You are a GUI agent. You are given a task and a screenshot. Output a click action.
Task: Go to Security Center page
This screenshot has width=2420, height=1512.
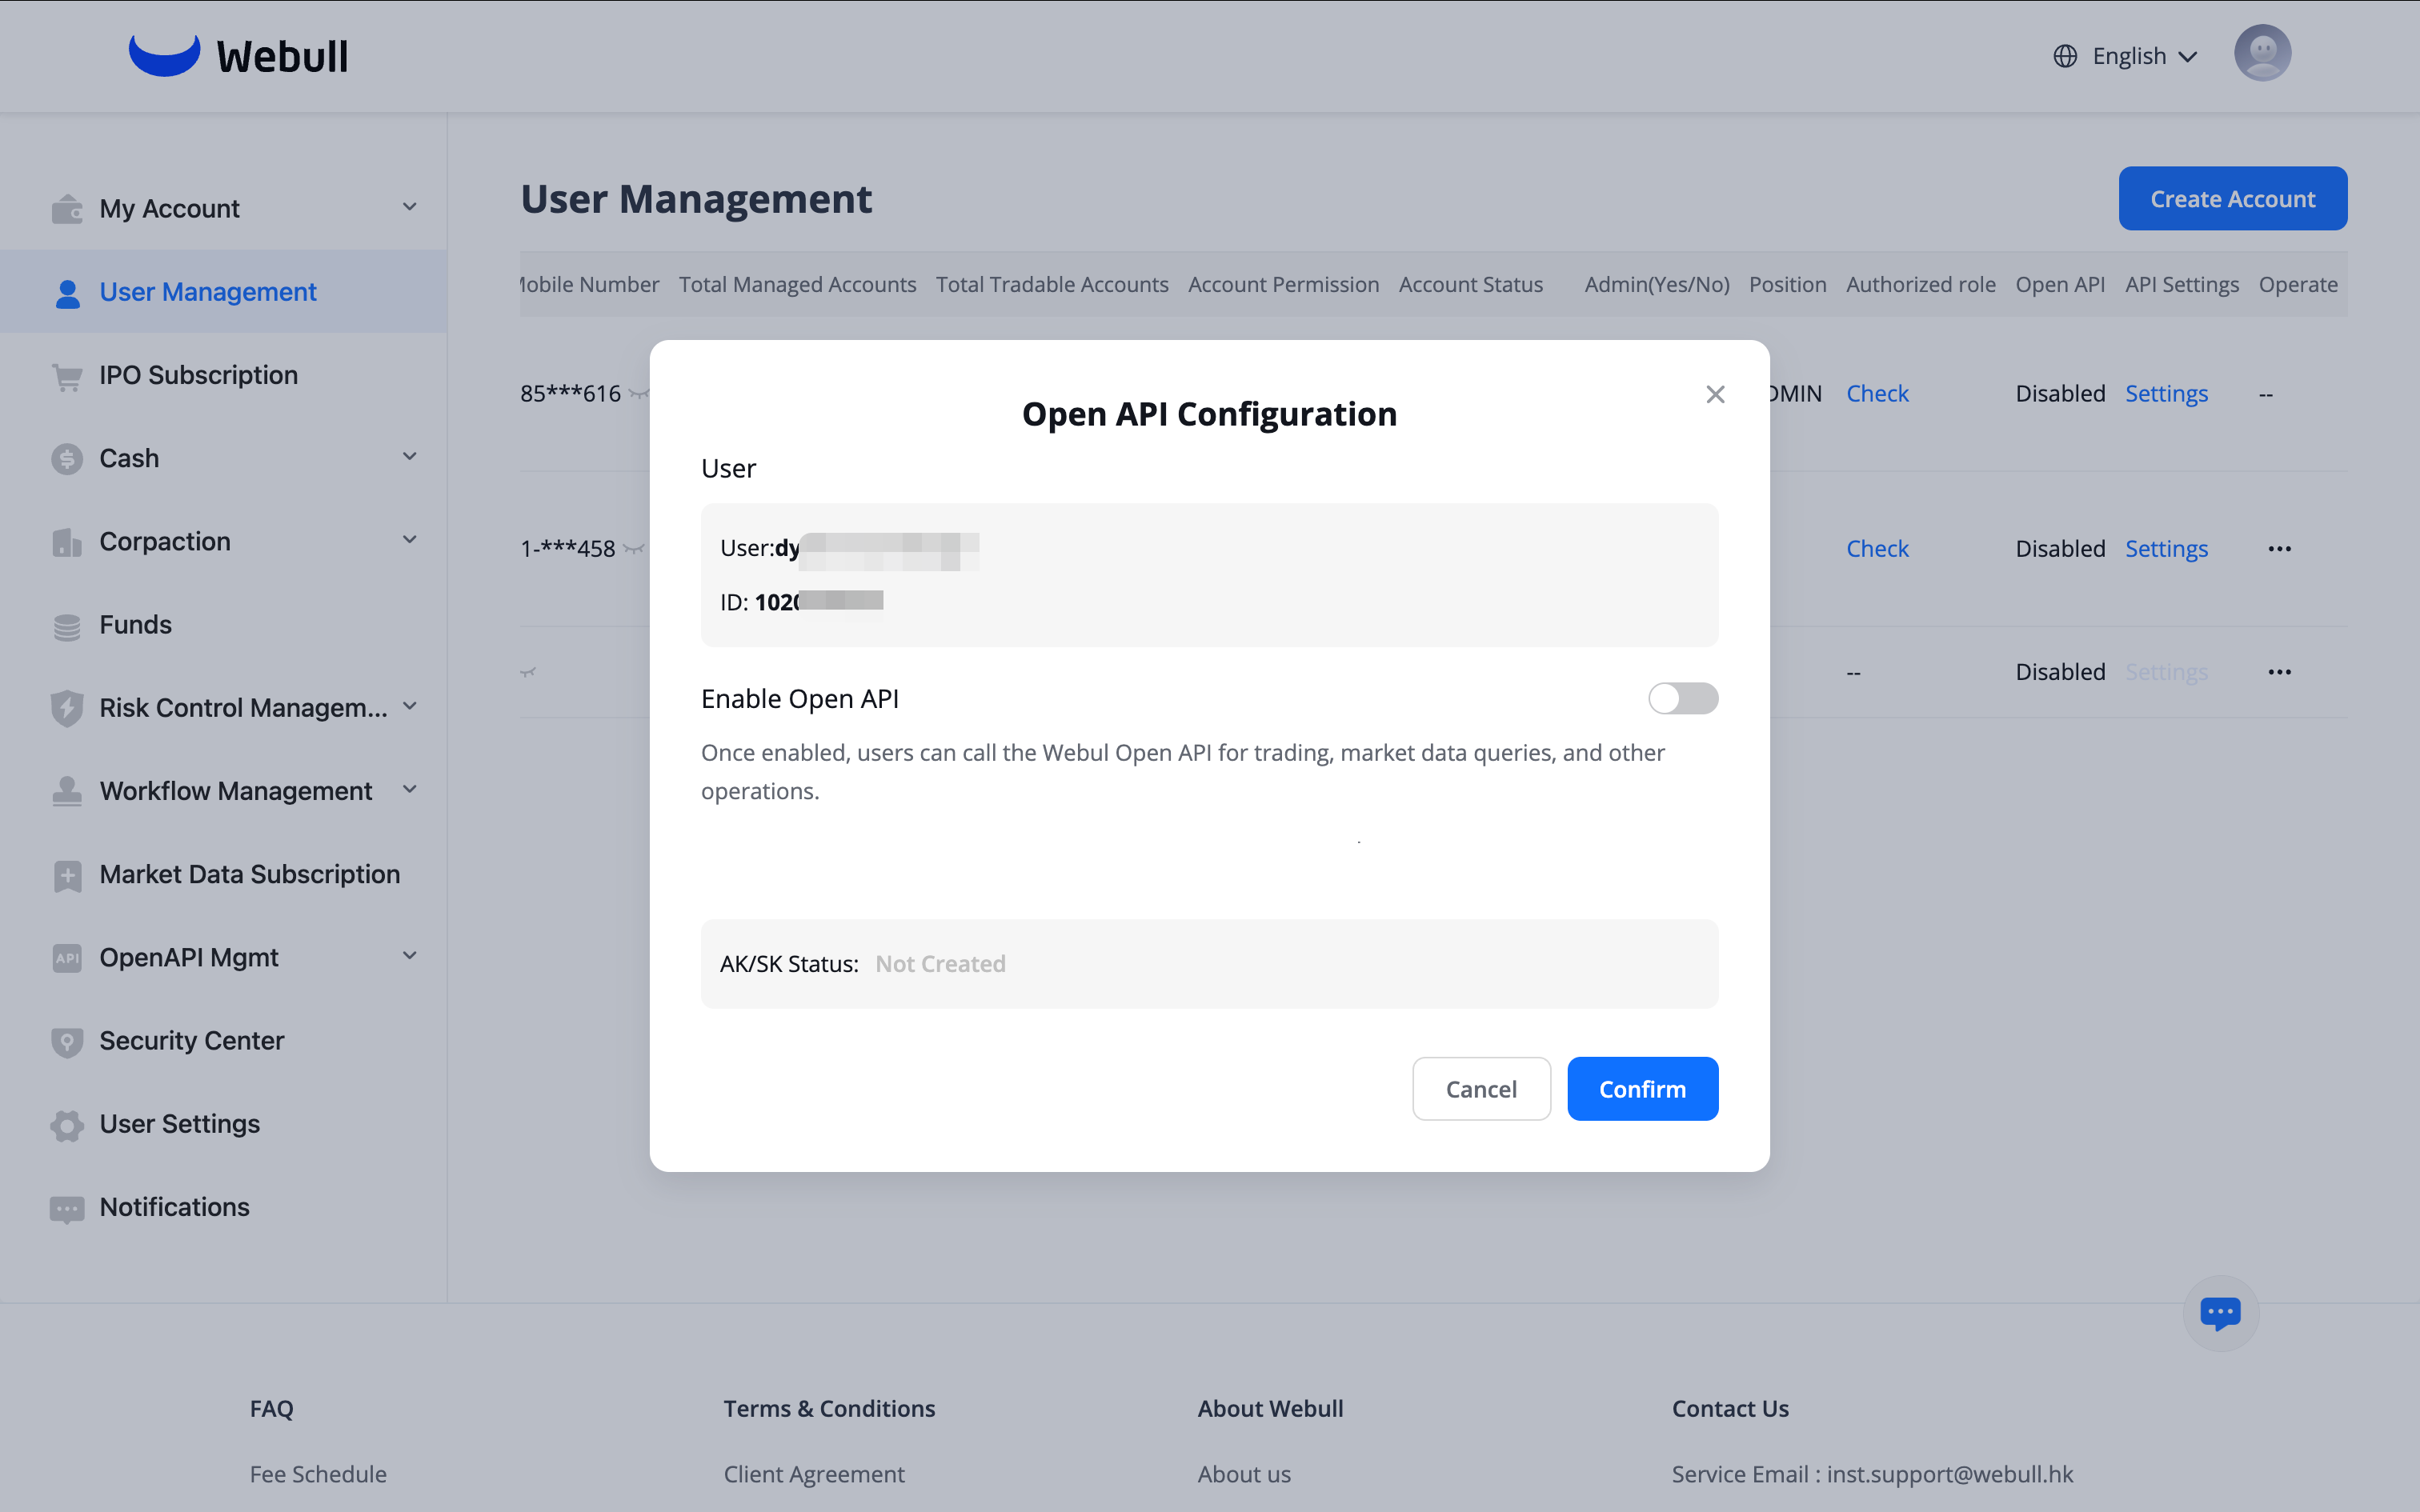191,1040
